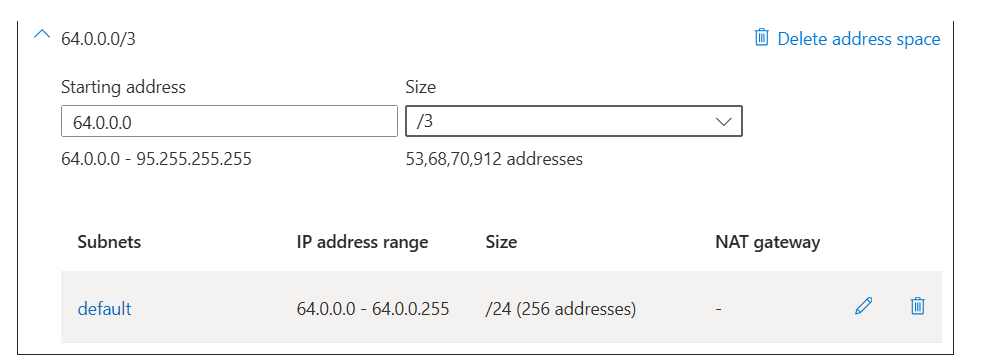Collapse the 64.0.0.0/3 address space chevron
998x364 pixels.
click(41, 35)
